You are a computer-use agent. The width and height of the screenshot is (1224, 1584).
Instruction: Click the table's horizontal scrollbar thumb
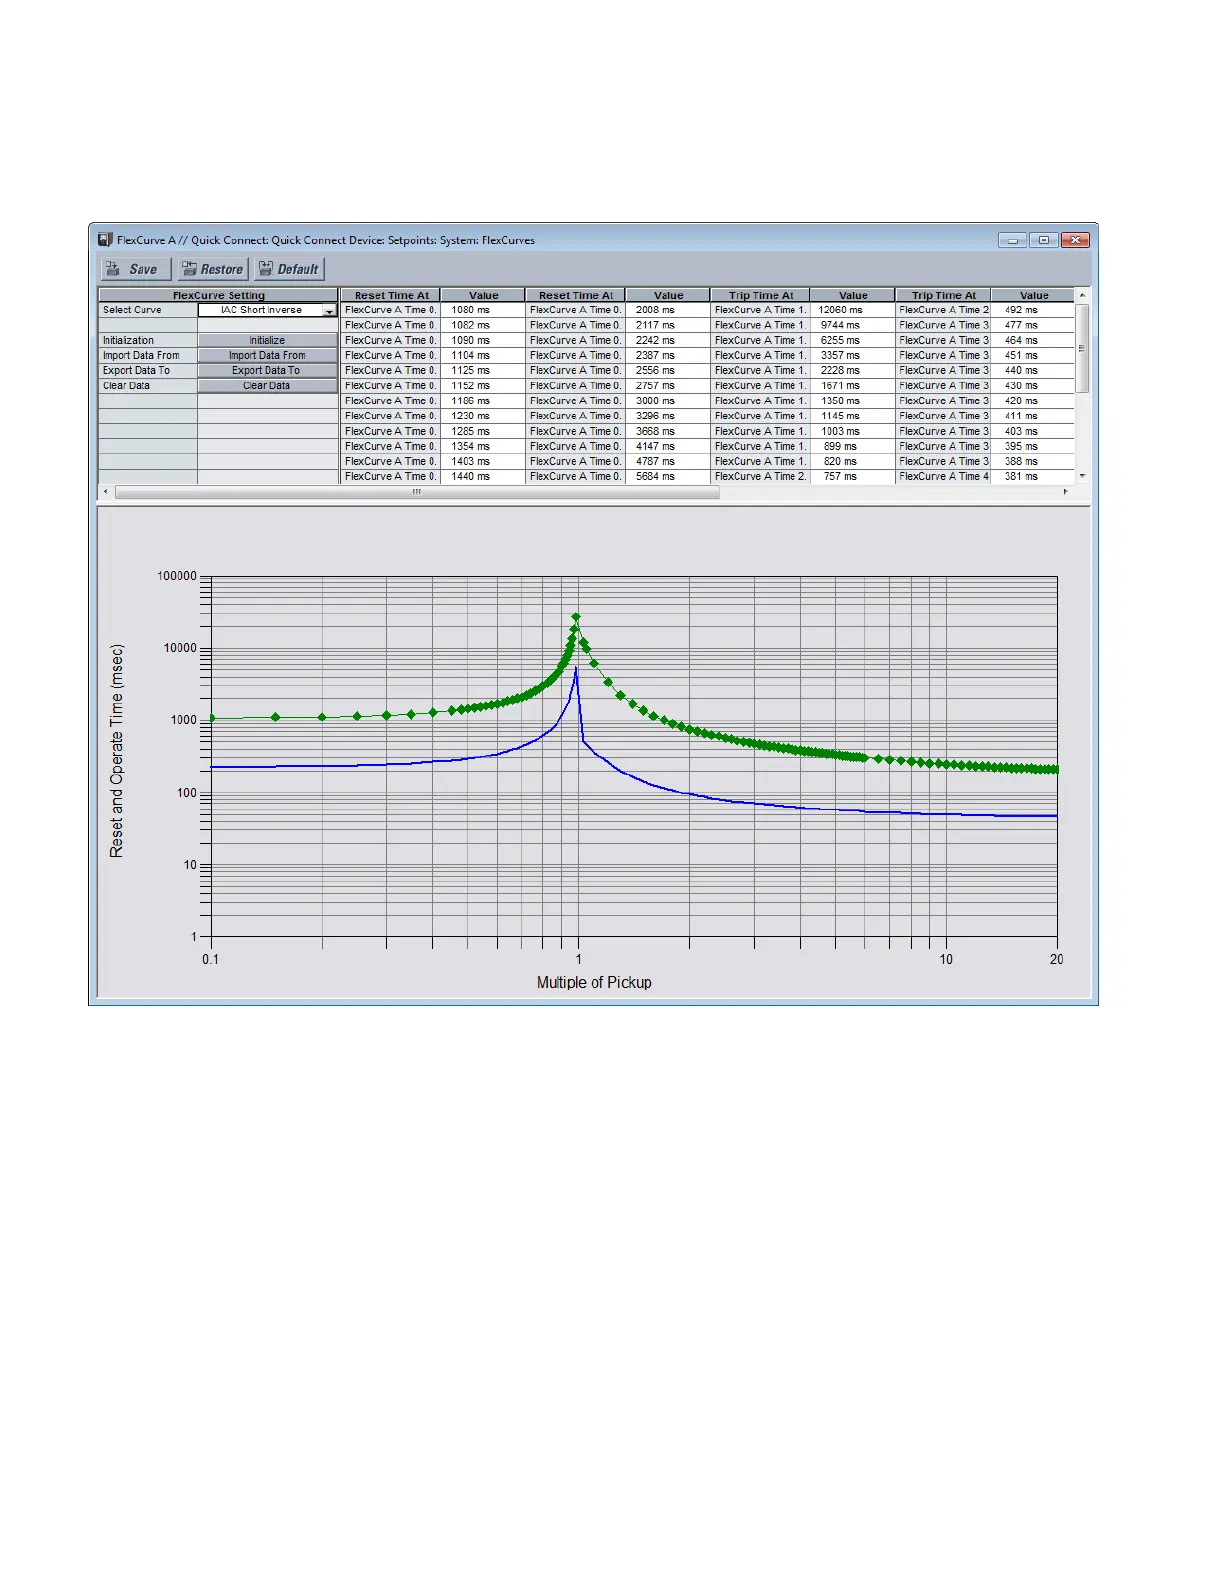[x=417, y=492]
